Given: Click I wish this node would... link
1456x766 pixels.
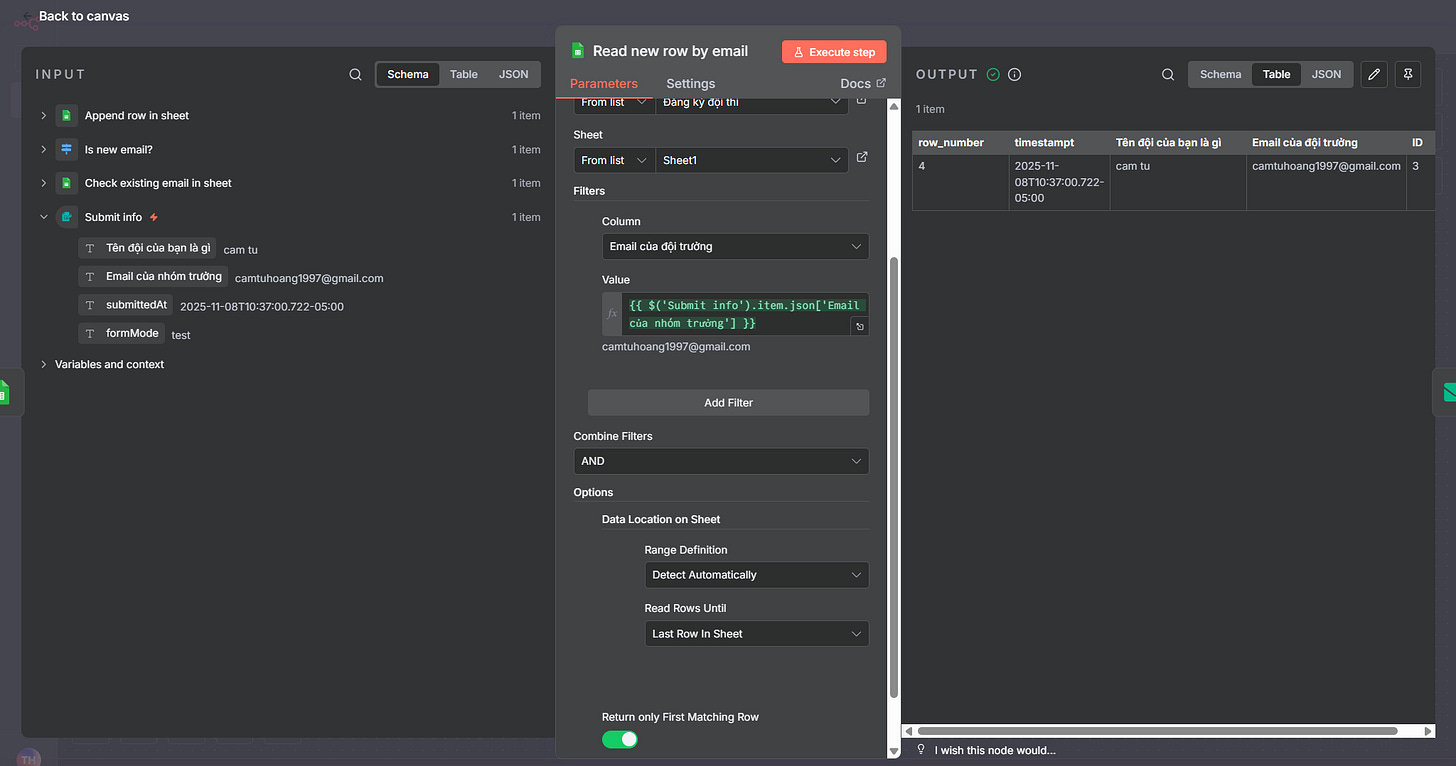Looking at the screenshot, I should pyautogui.click(x=995, y=750).
